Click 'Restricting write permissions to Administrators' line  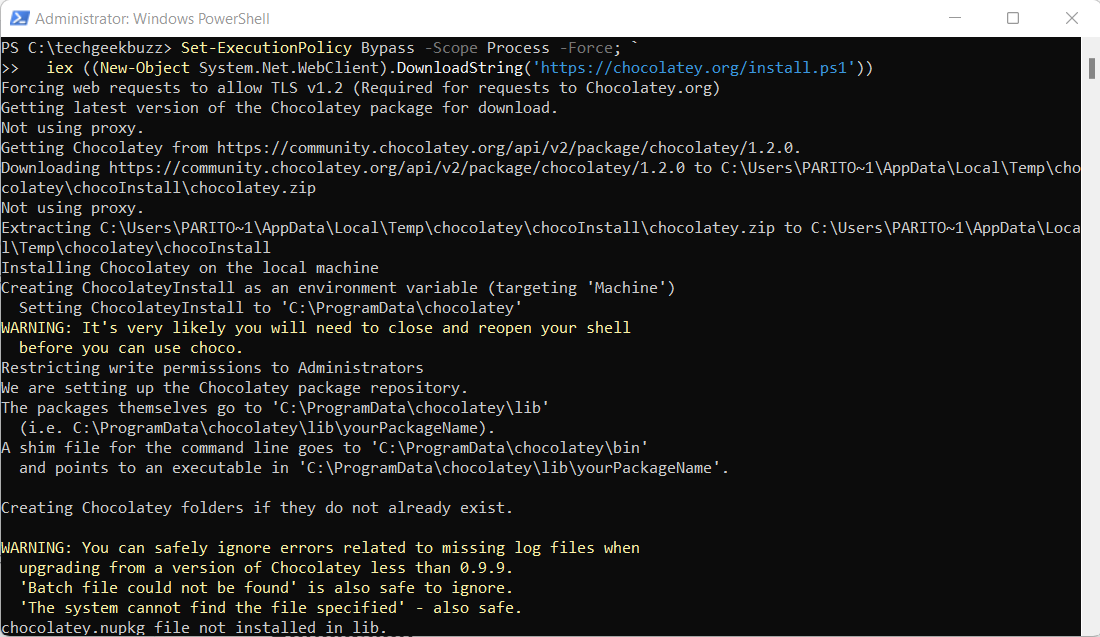coord(212,368)
